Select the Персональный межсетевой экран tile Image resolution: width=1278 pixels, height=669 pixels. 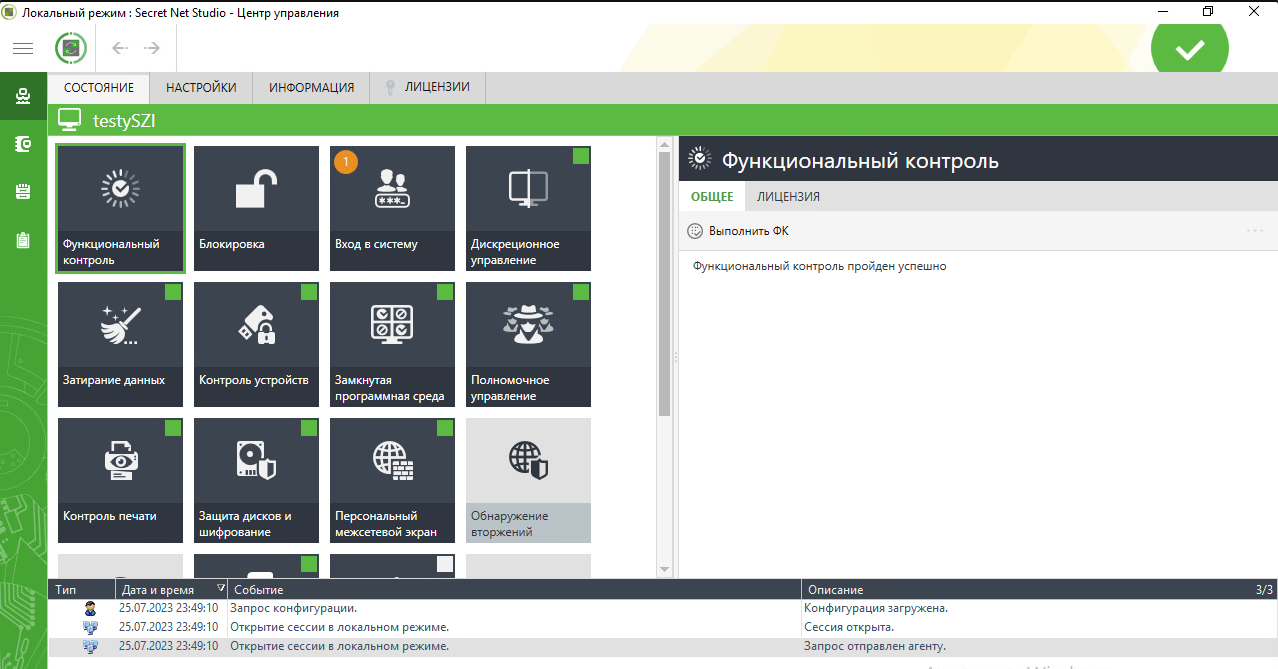(x=392, y=481)
